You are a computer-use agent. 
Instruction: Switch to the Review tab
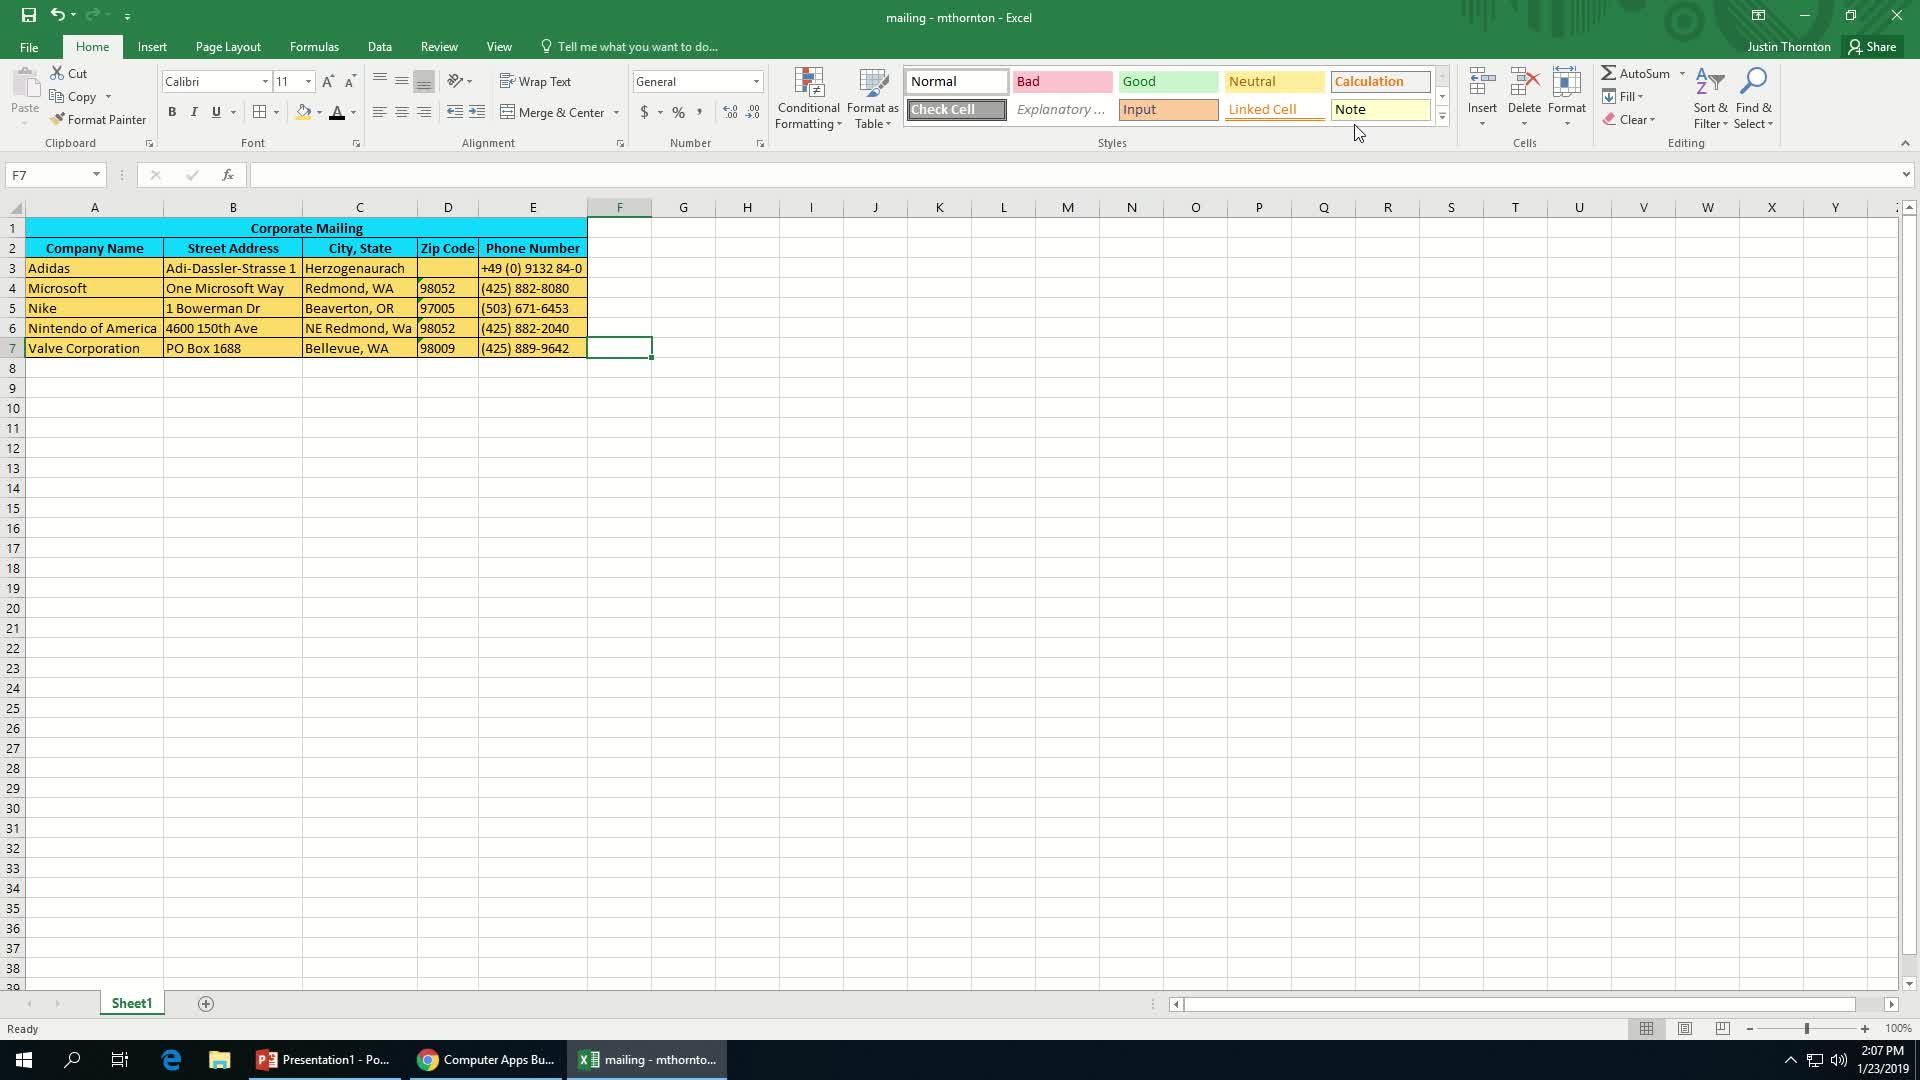coord(439,47)
